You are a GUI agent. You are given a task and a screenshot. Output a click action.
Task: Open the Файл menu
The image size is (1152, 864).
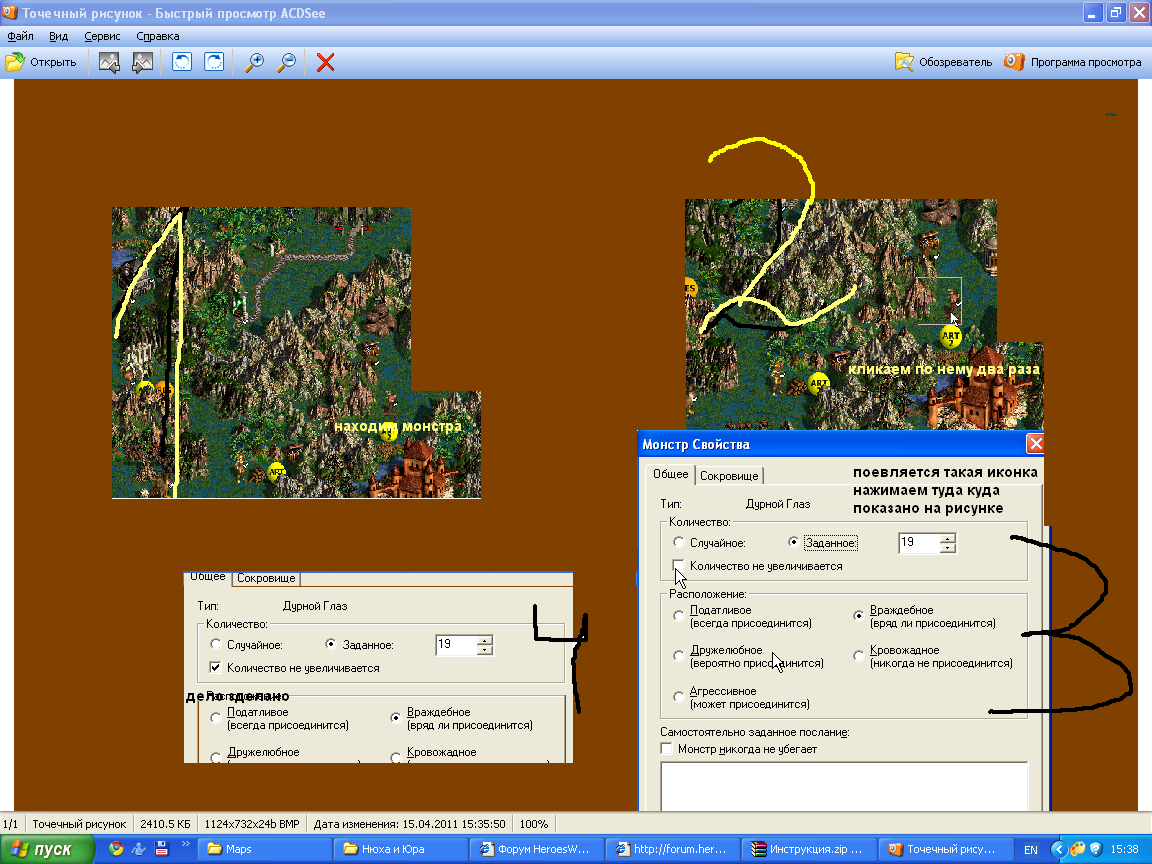coord(21,36)
